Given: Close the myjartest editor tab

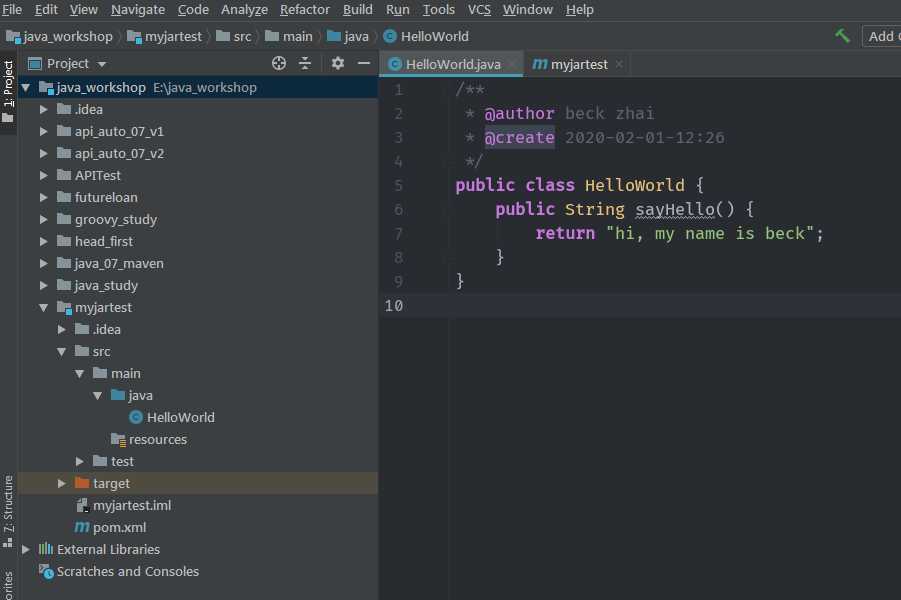Looking at the screenshot, I should pyautogui.click(x=619, y=64).
